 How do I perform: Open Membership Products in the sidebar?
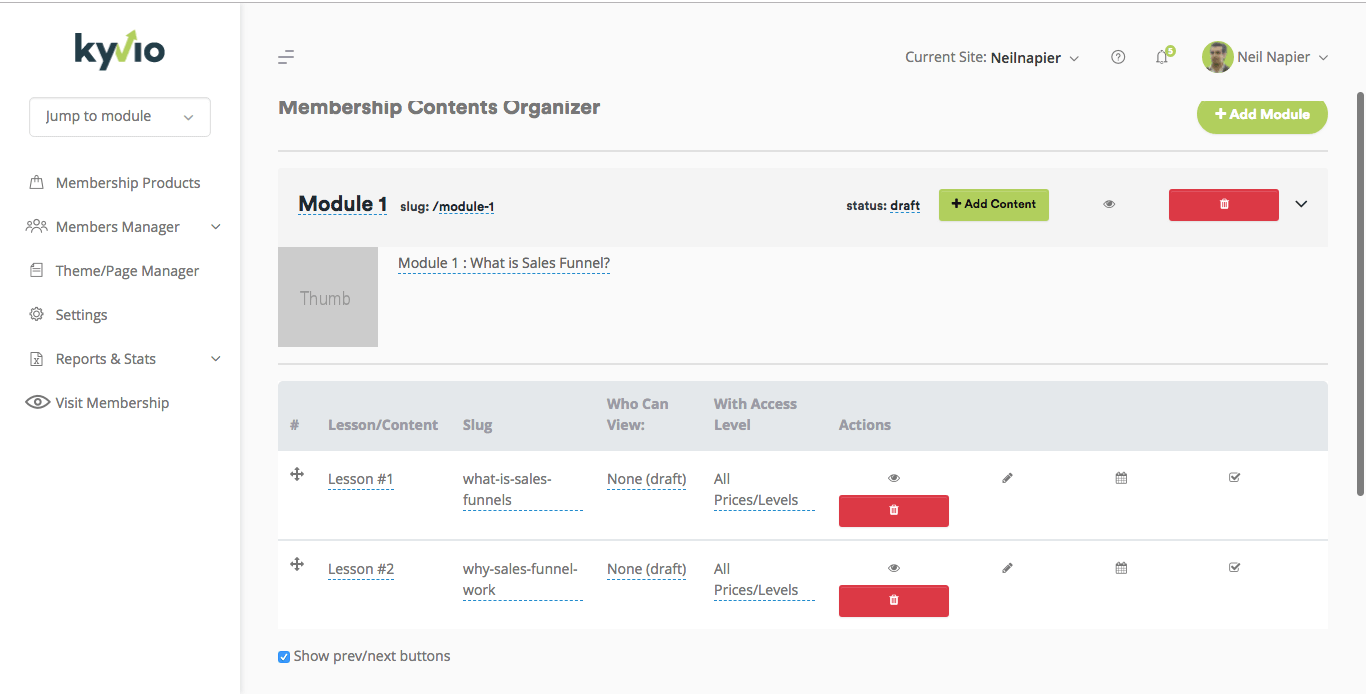(128, 183)
